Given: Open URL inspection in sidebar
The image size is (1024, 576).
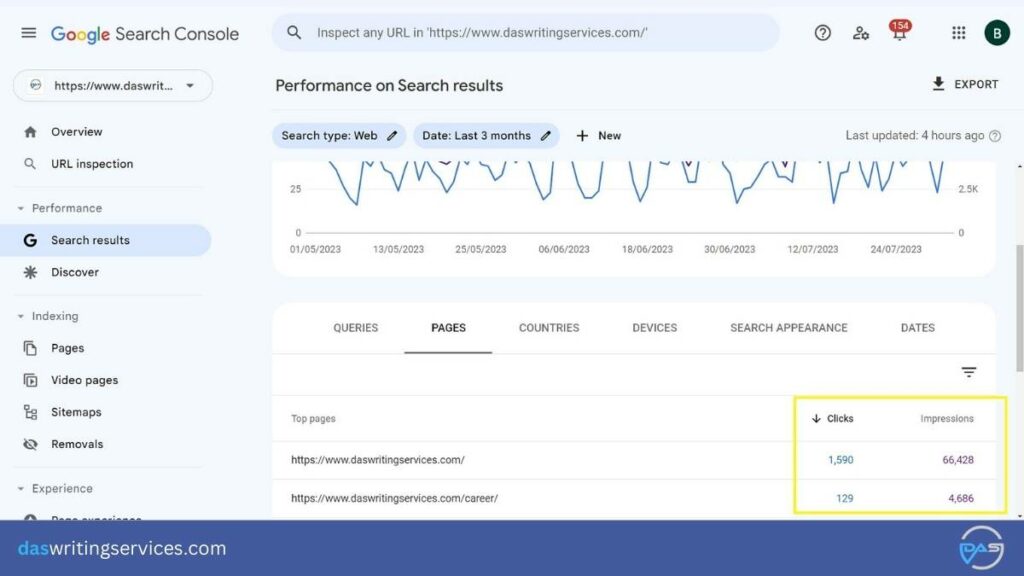Looking at the screenshot, I should click(92, 164).
